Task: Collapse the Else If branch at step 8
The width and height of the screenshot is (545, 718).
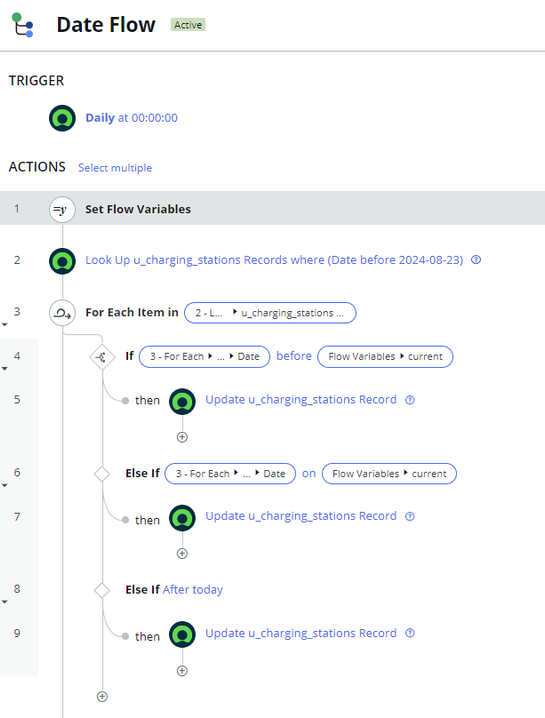Action: (x=5, y=602)
